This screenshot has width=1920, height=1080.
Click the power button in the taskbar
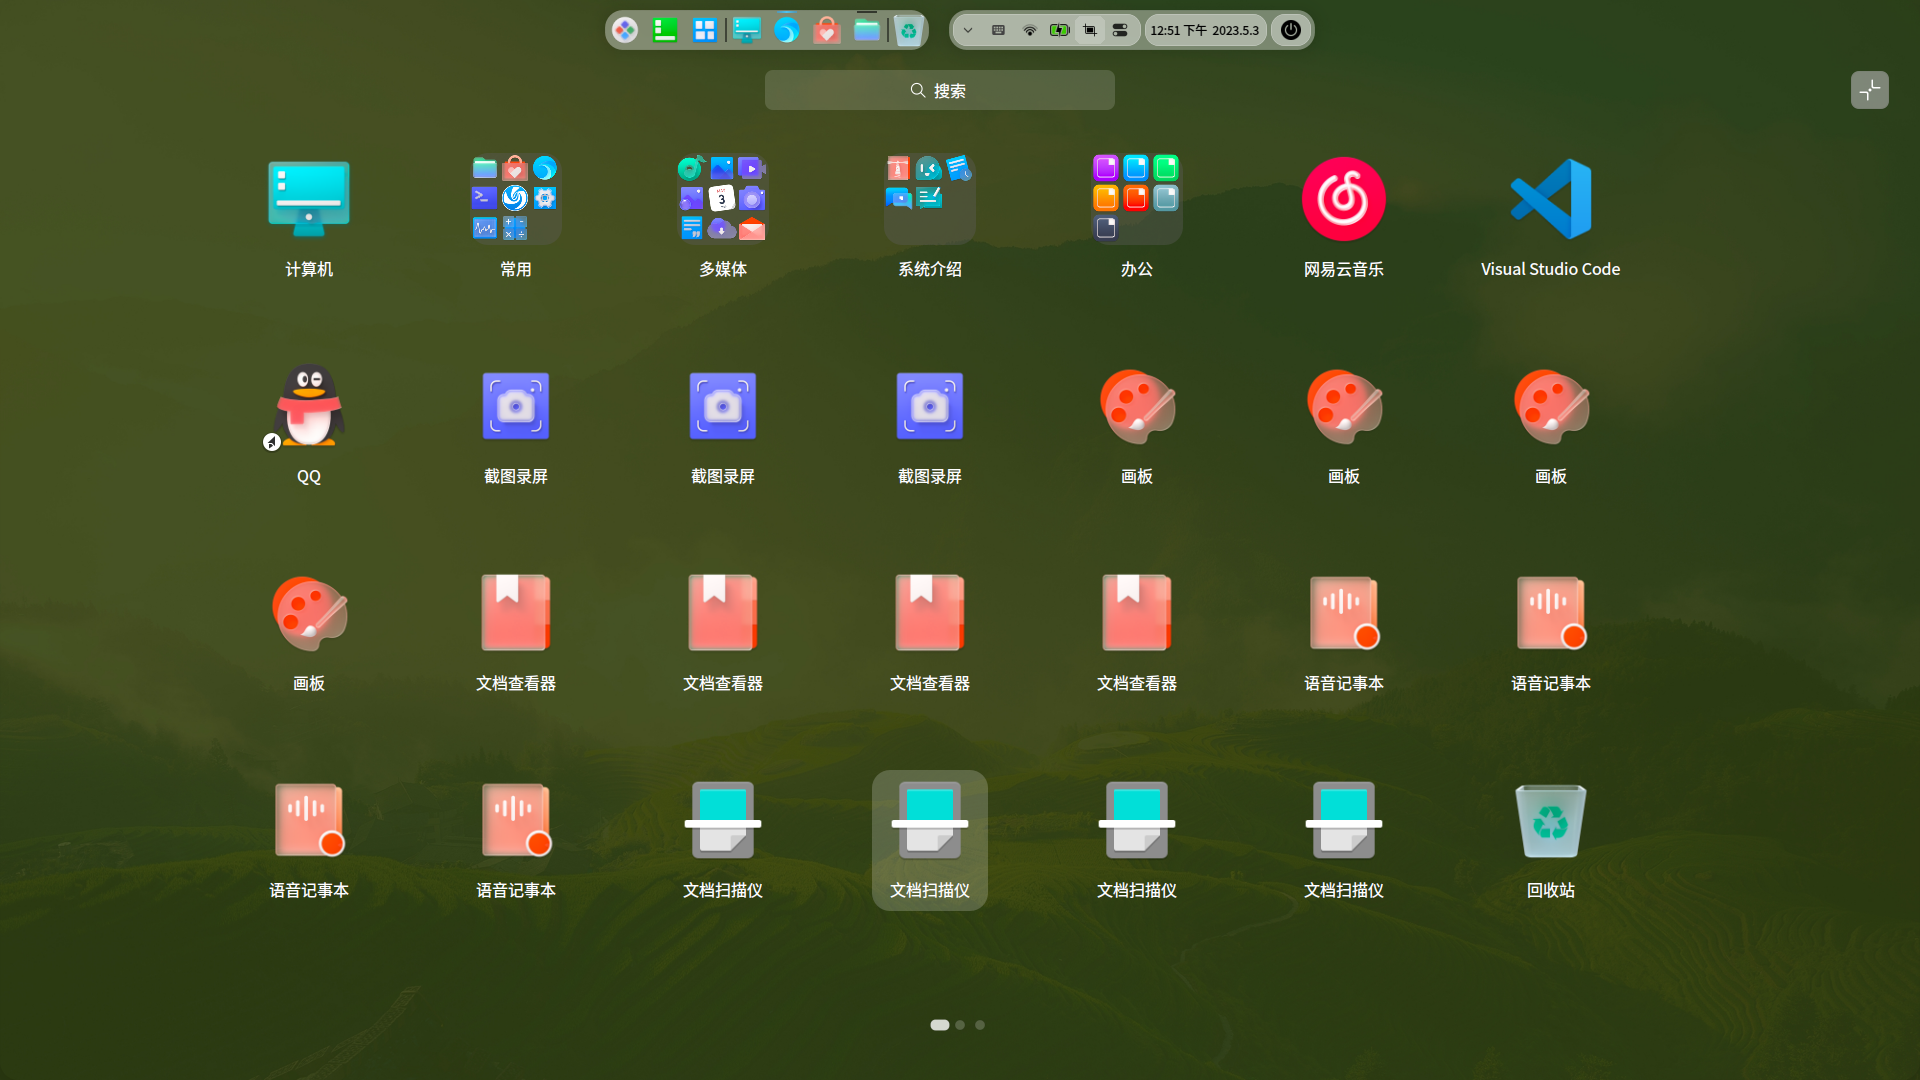coord(1290,30)
